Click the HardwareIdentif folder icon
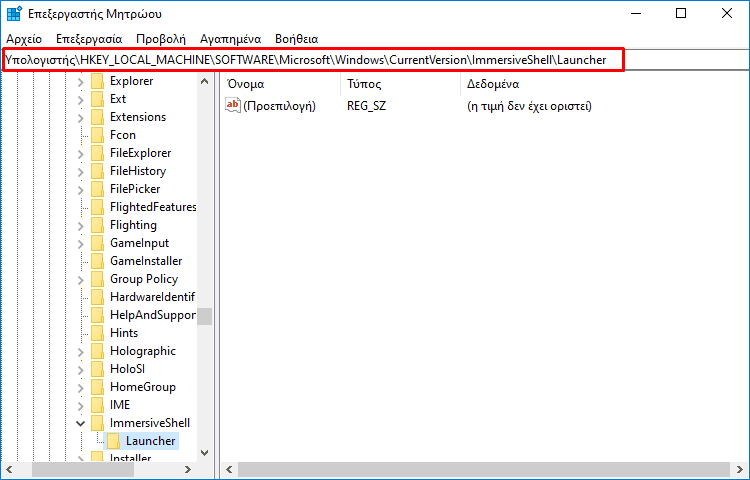 tap(97, 297)
